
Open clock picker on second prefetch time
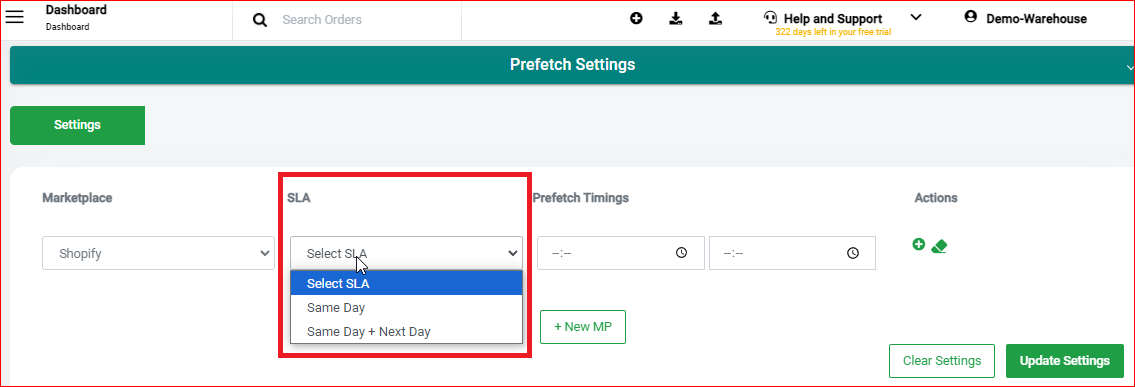(853, 253)
